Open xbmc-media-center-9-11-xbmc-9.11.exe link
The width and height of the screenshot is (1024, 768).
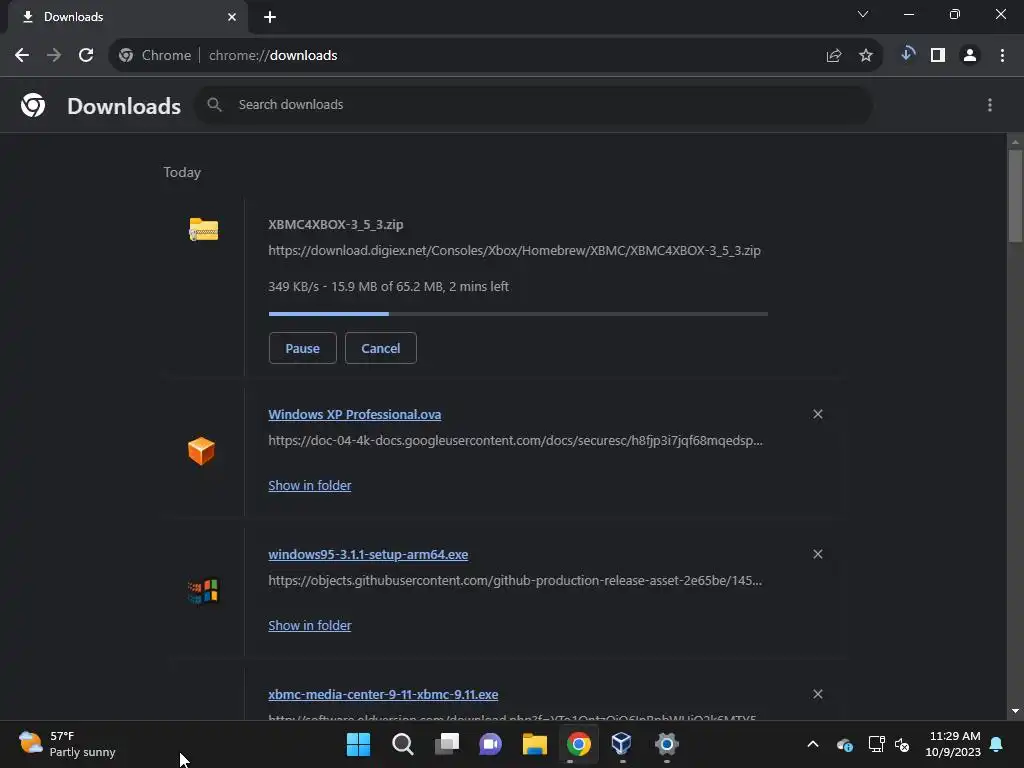pyautogui.click(x=383, y=694)
